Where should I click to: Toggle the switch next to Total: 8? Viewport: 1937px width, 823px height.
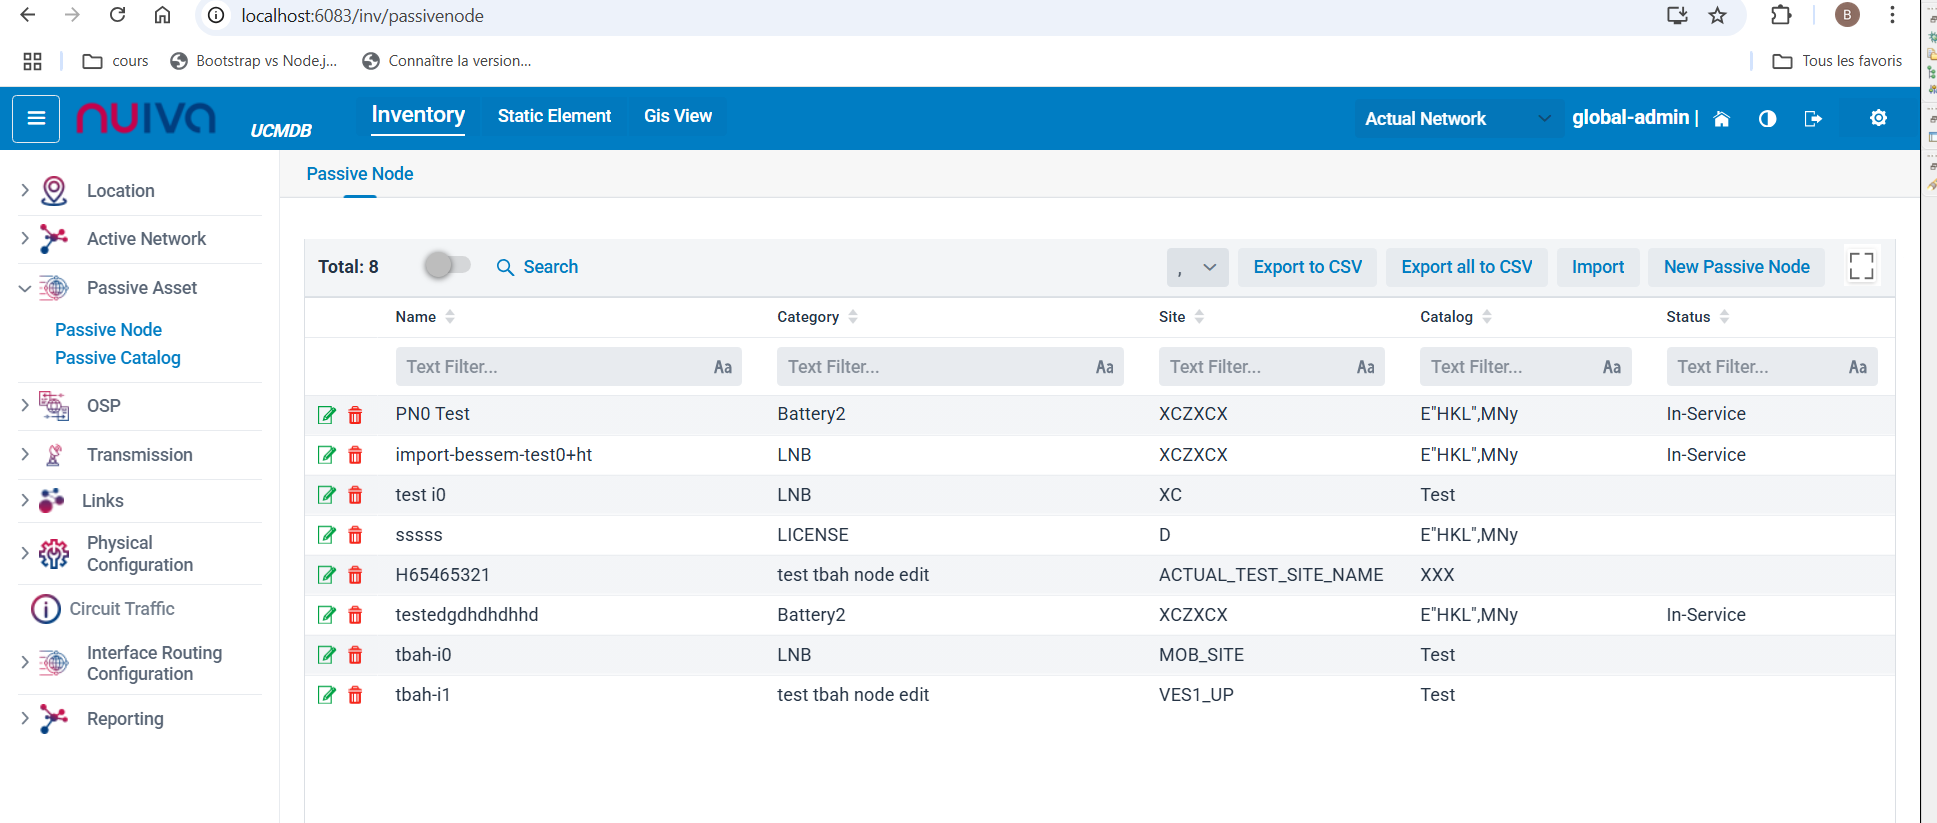(x=446, y=265)
